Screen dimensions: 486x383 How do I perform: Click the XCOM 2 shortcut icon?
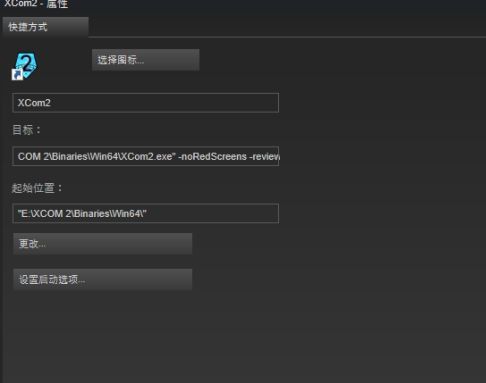click(24, 66)
